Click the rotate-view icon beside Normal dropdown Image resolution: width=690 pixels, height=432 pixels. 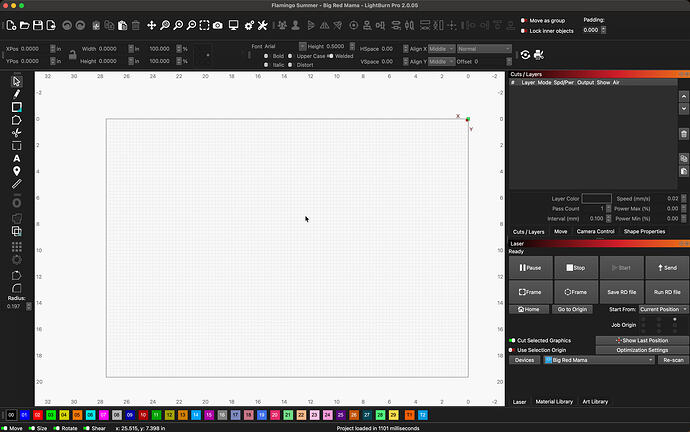[525, 55]
